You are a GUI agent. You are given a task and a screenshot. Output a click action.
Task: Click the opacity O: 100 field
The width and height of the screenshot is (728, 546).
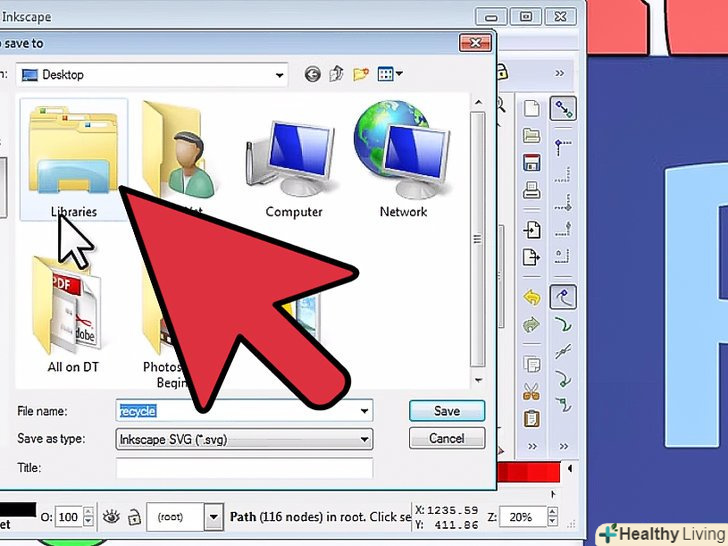tap(68, 517)
